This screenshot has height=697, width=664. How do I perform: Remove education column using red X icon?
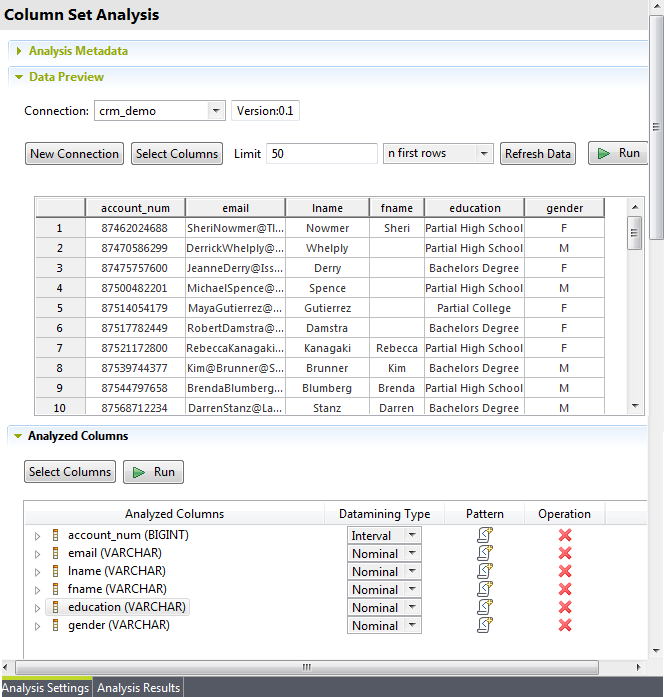tap(565, 607)
